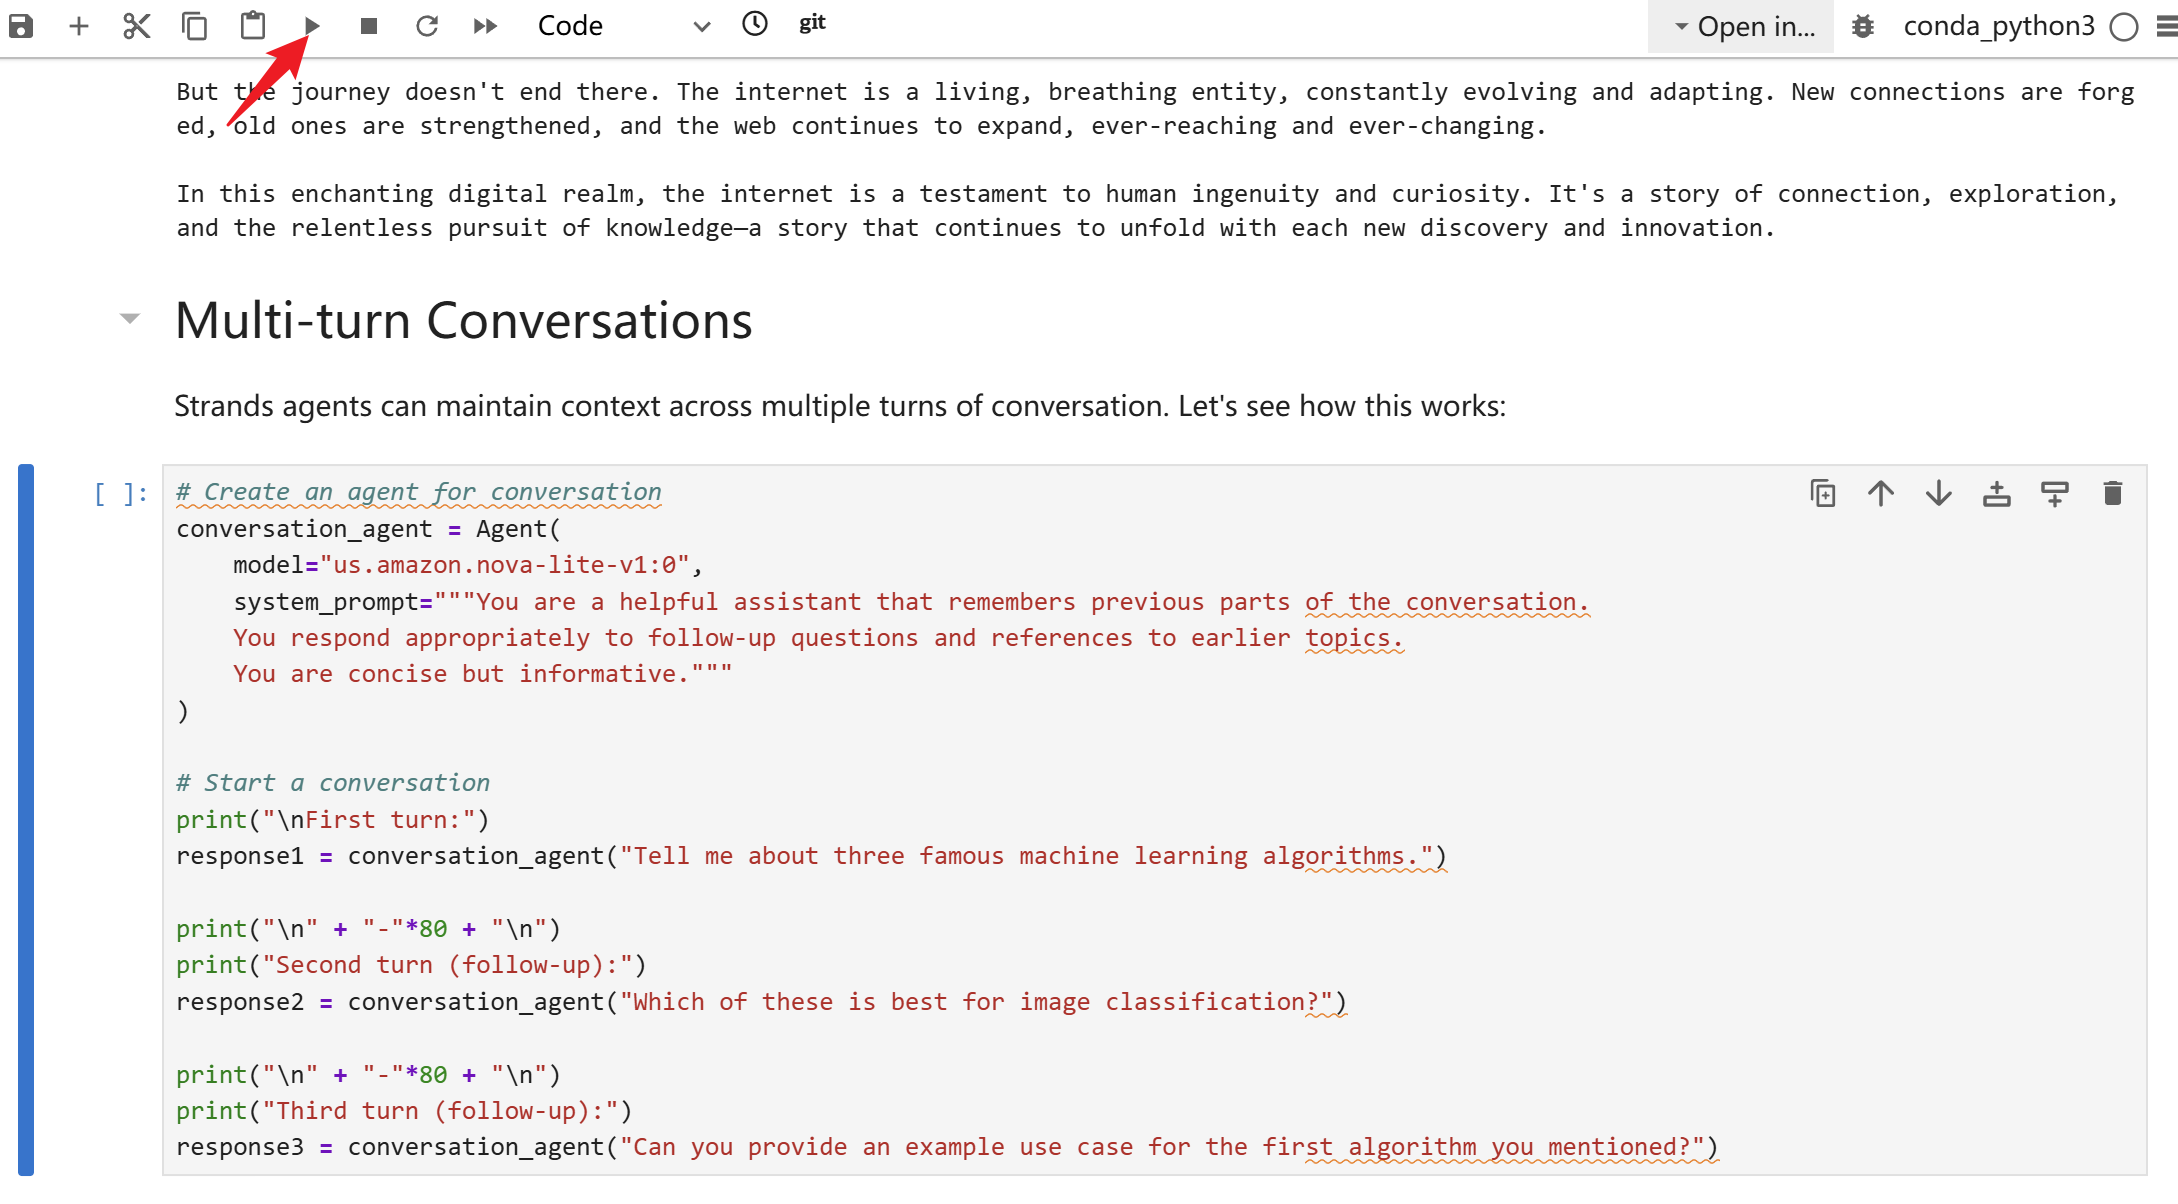The image size is (2178, 1204).
Task: Open the cell type dropdown showing Code
Action: point(623,26)
